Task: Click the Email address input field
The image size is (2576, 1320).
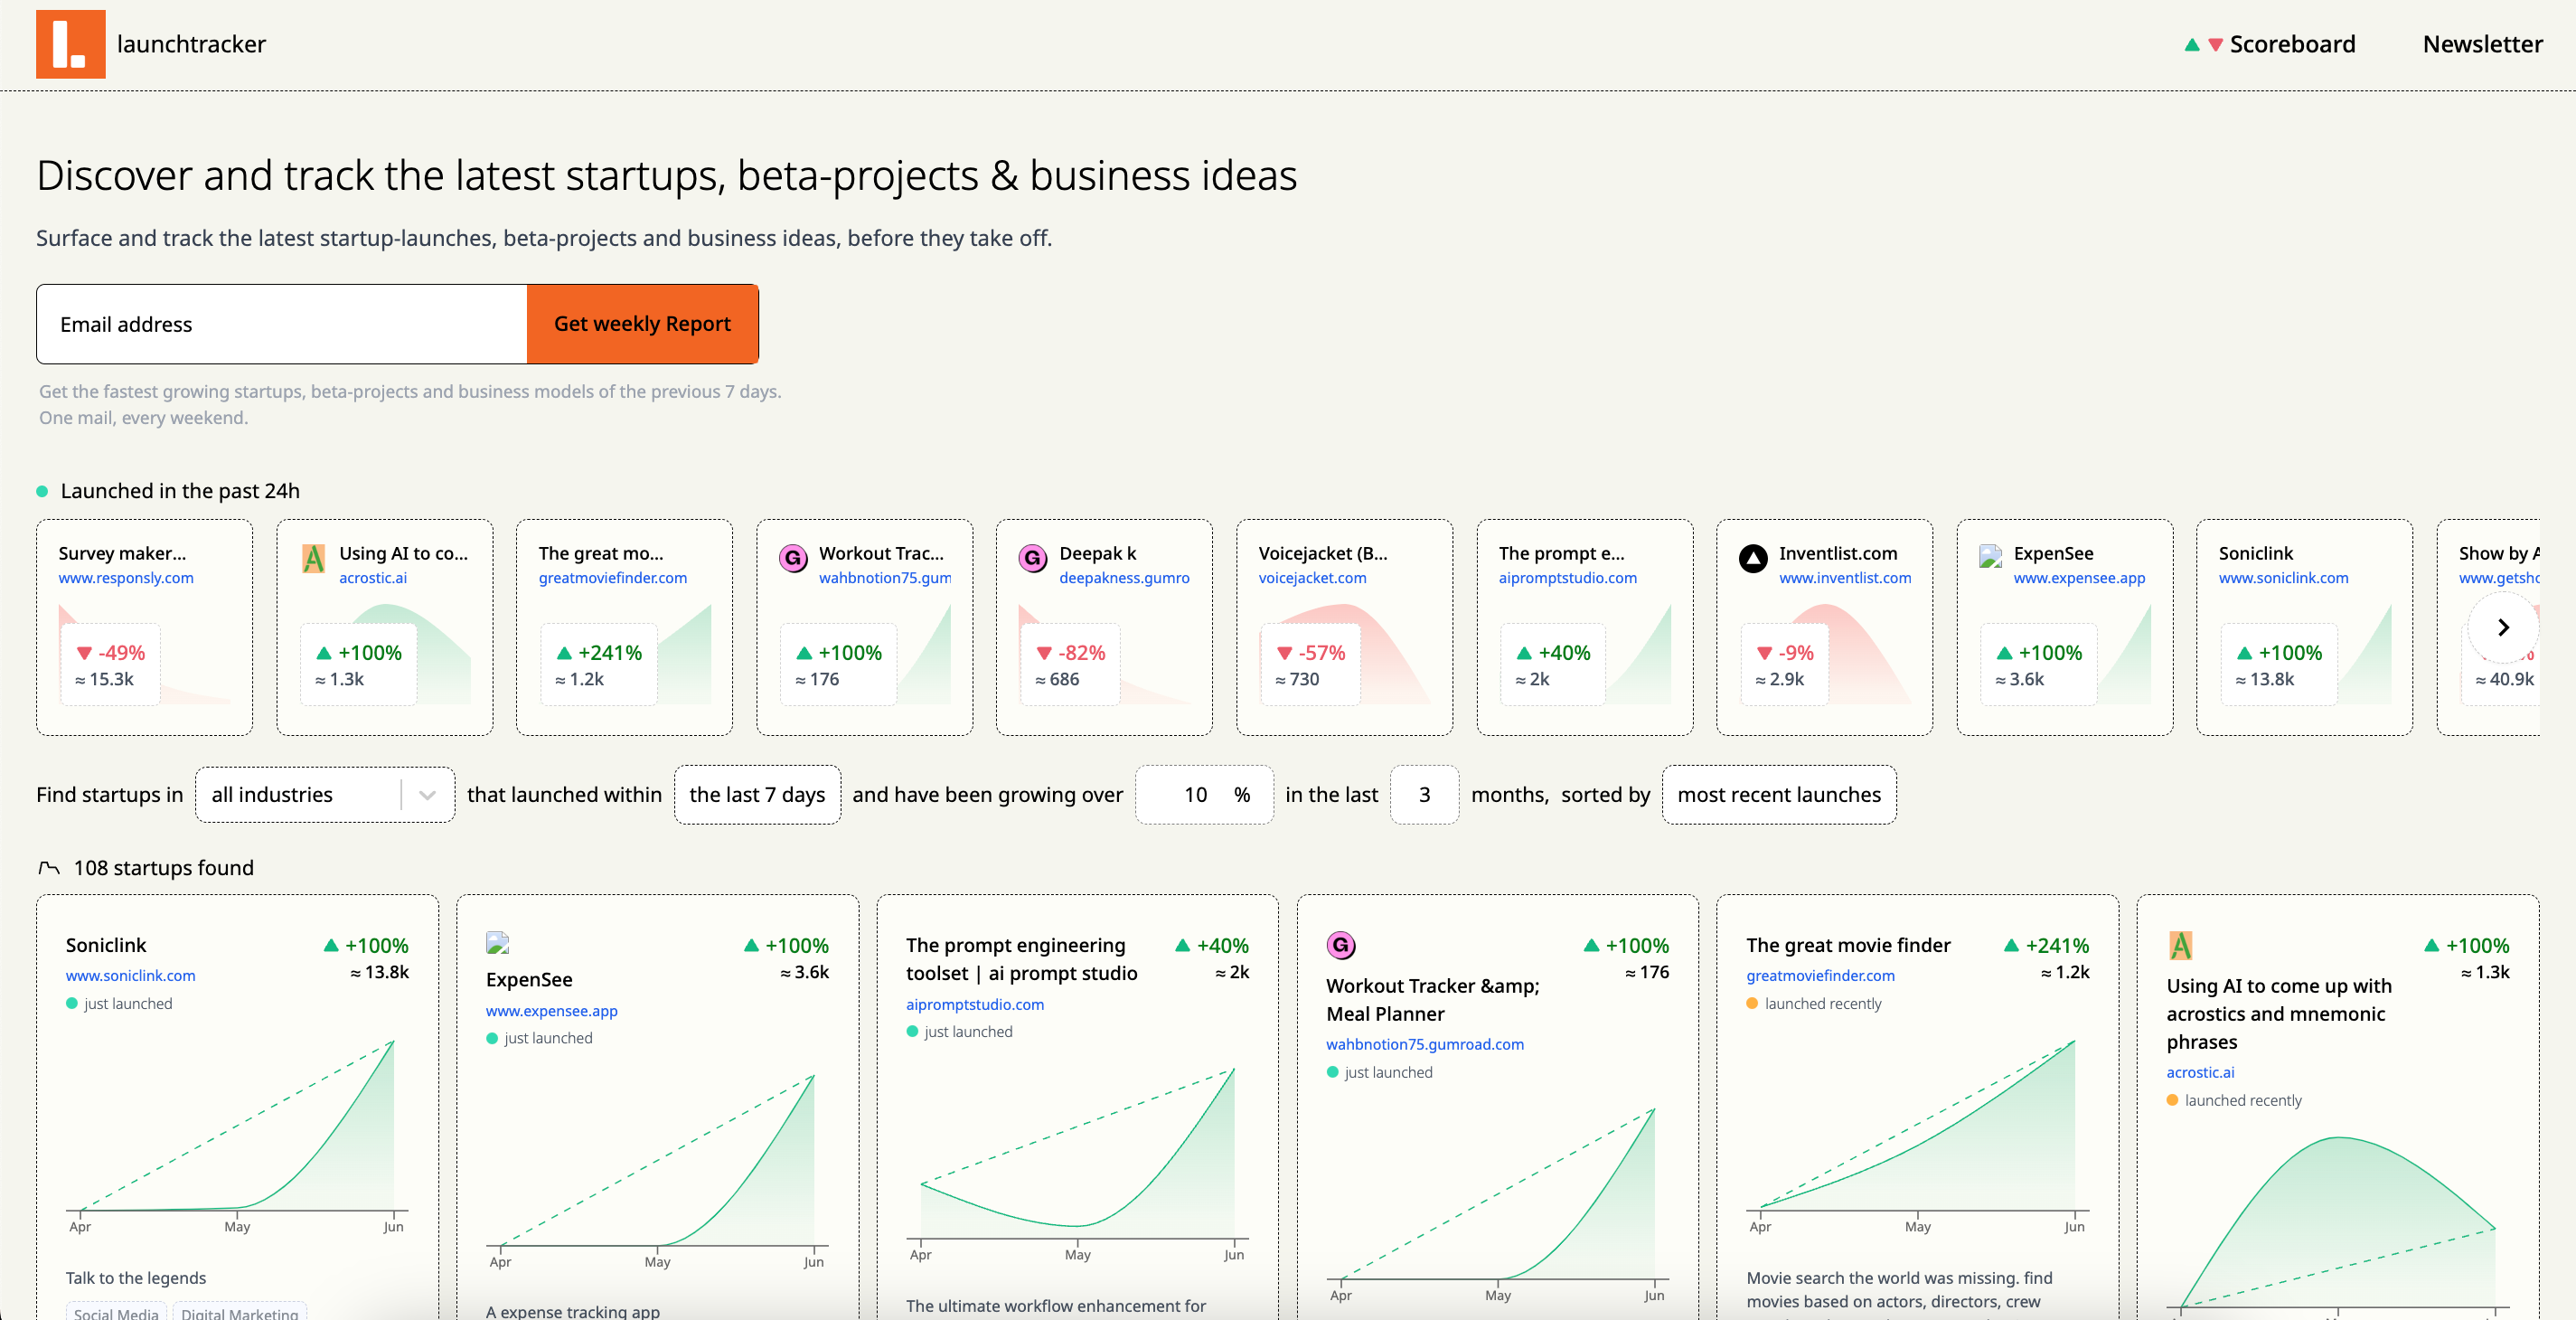Action: point(282,324)
